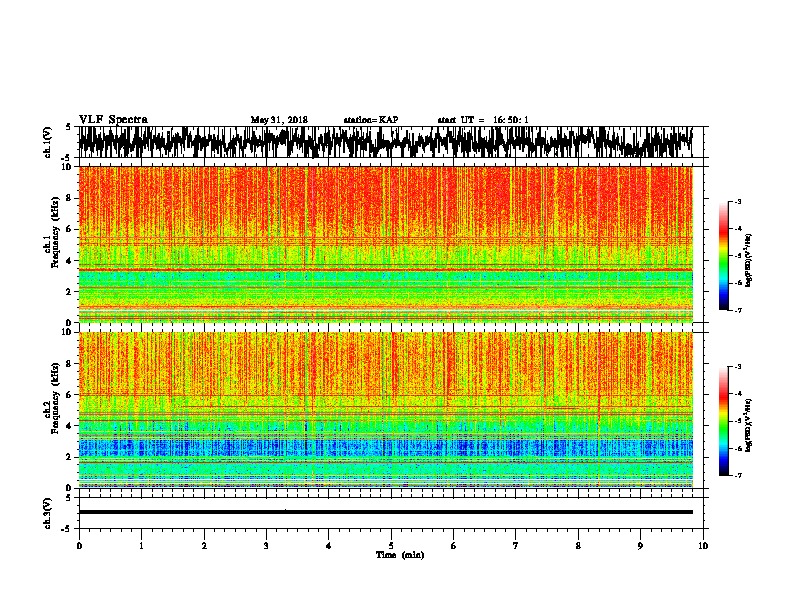Click the 'ch.1(V)' axis label
Image resolution: width=792 pixels, height=612 pixels.
tap(47, 142)
